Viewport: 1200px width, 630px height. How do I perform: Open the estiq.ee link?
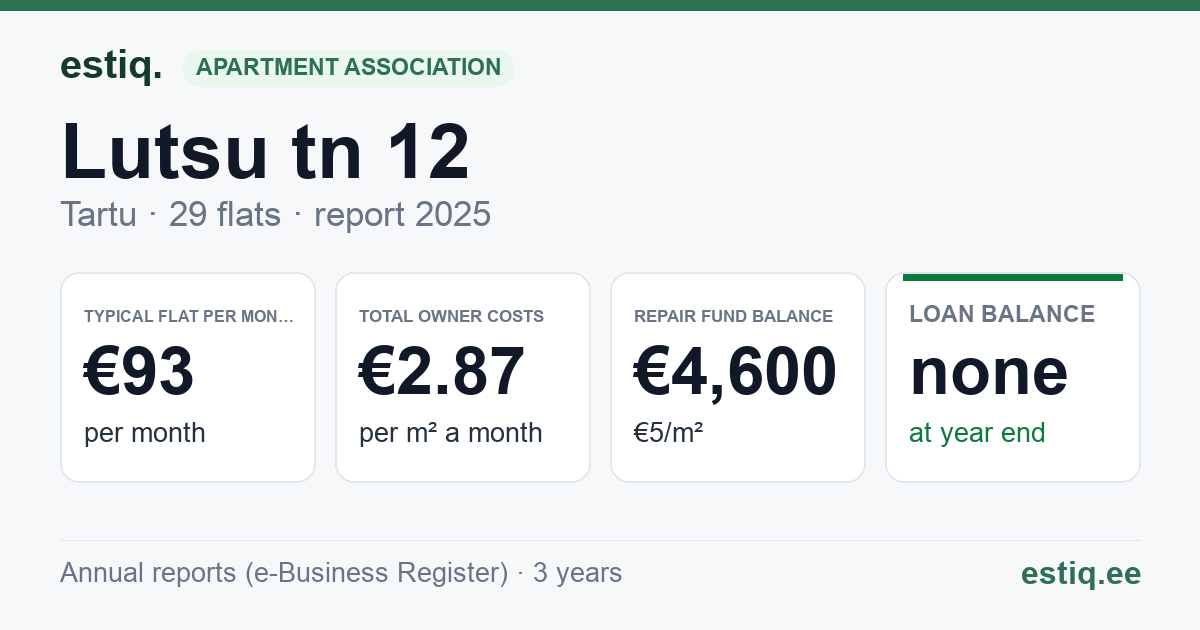click(1080, 573)
